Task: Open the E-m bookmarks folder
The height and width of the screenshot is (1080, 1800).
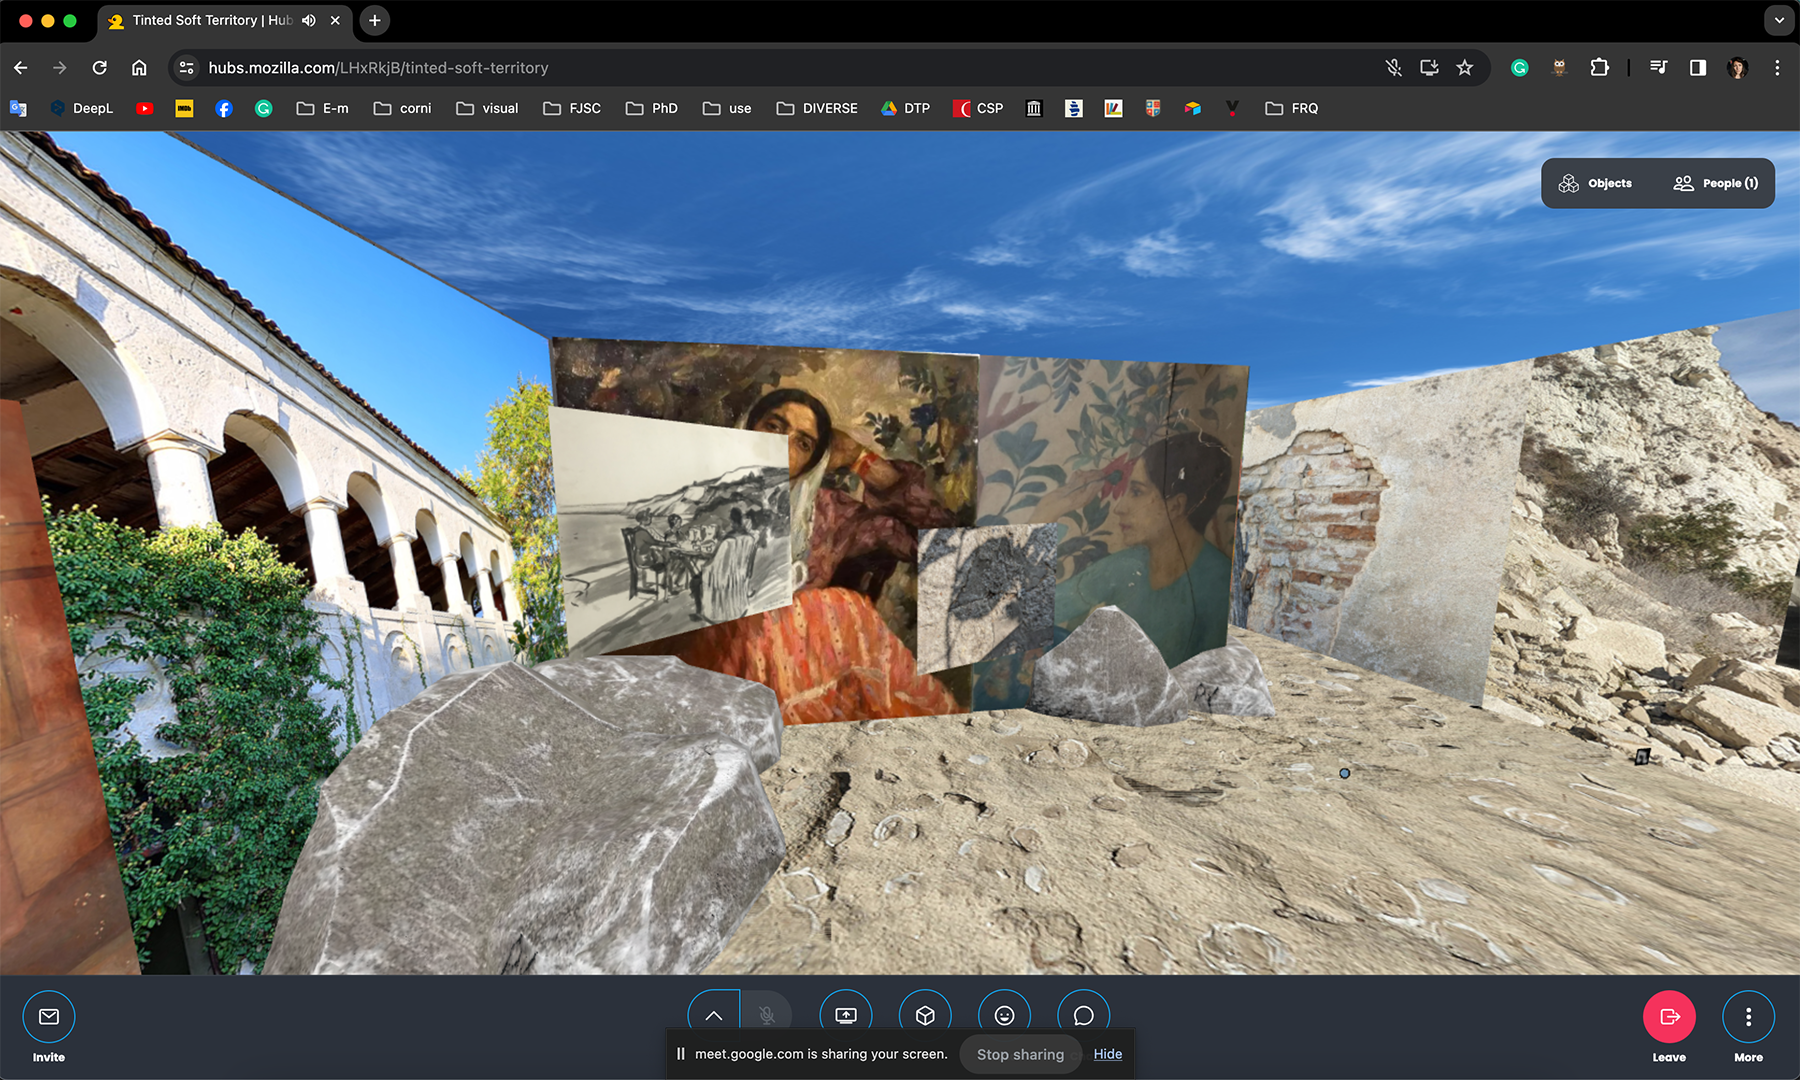Action: [x=323, y=108]
